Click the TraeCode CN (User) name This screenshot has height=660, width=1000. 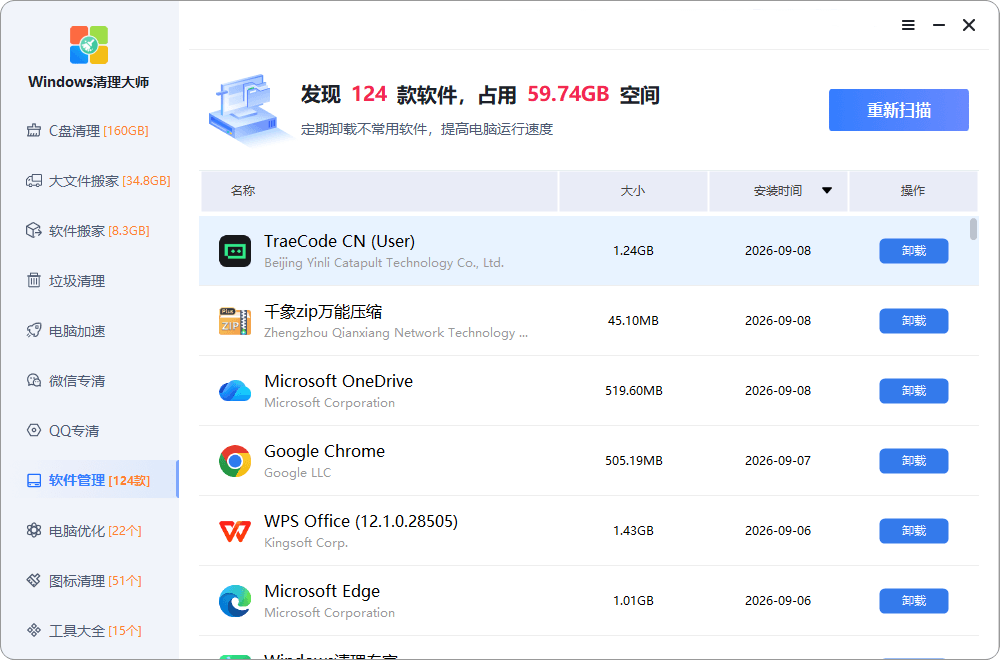pos(339,241)
